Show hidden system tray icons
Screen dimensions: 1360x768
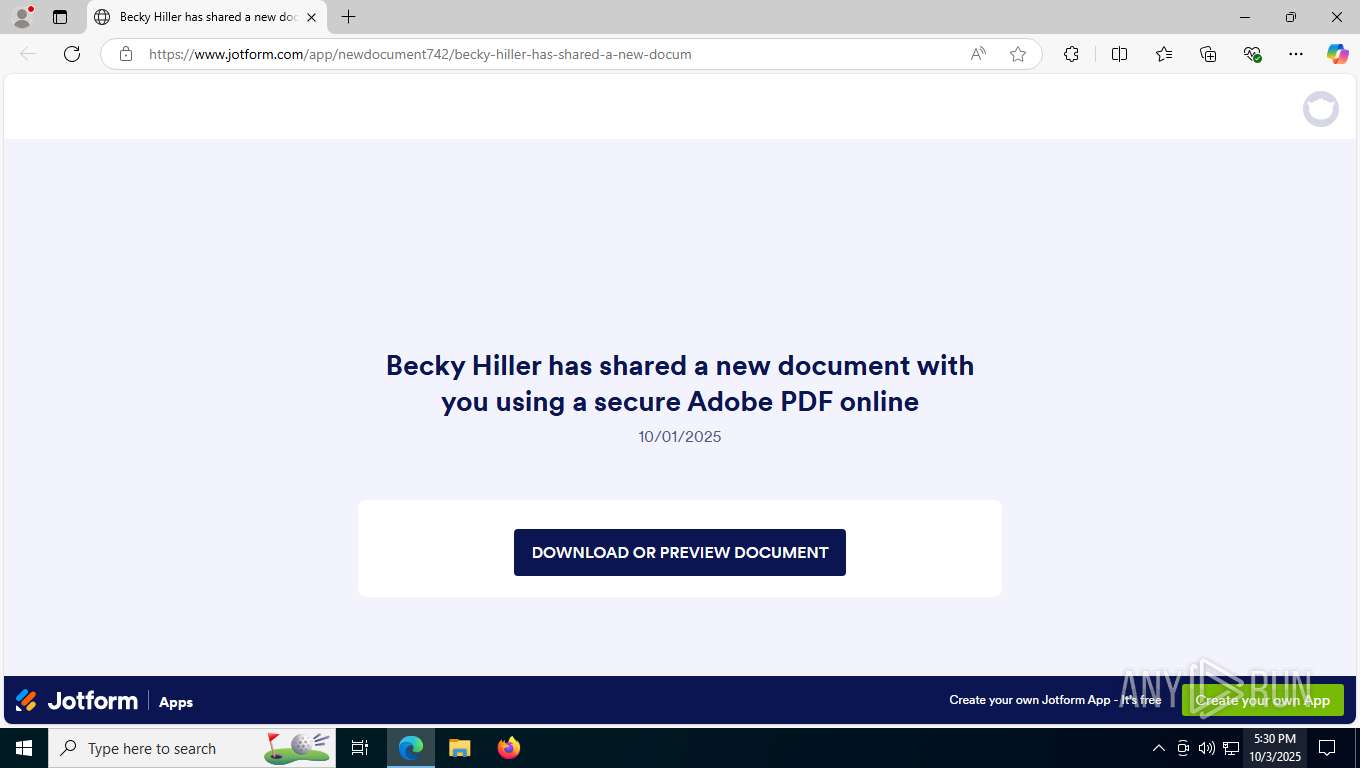pos(1159,748)
